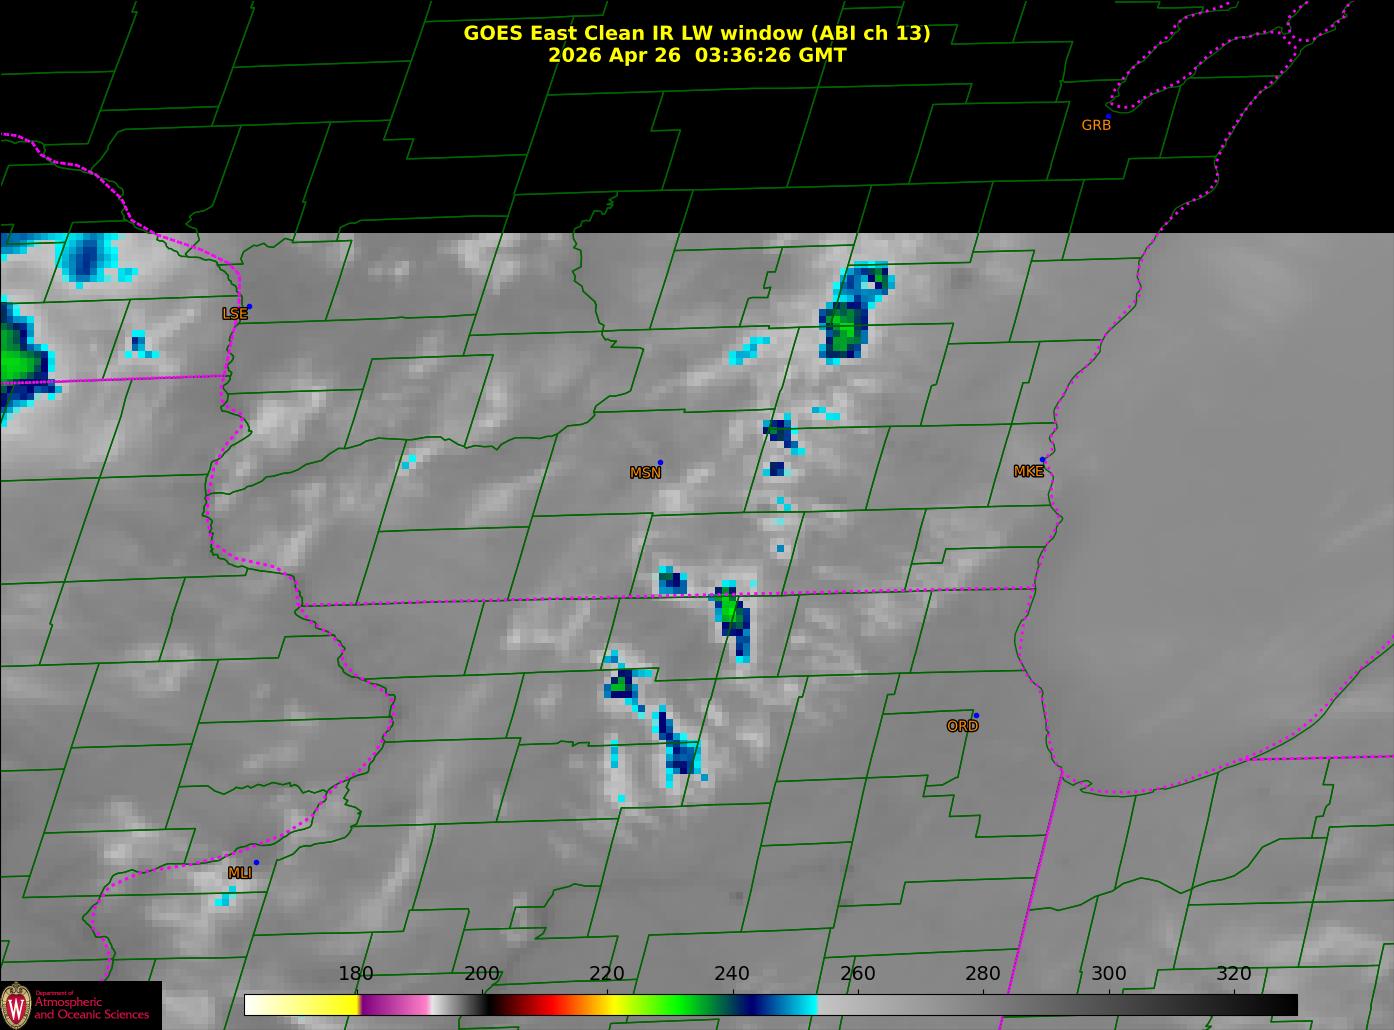Screen dimensions: 1394x1030
Task: Click the GOES East Clean IR title text
Action: [697, 33]
